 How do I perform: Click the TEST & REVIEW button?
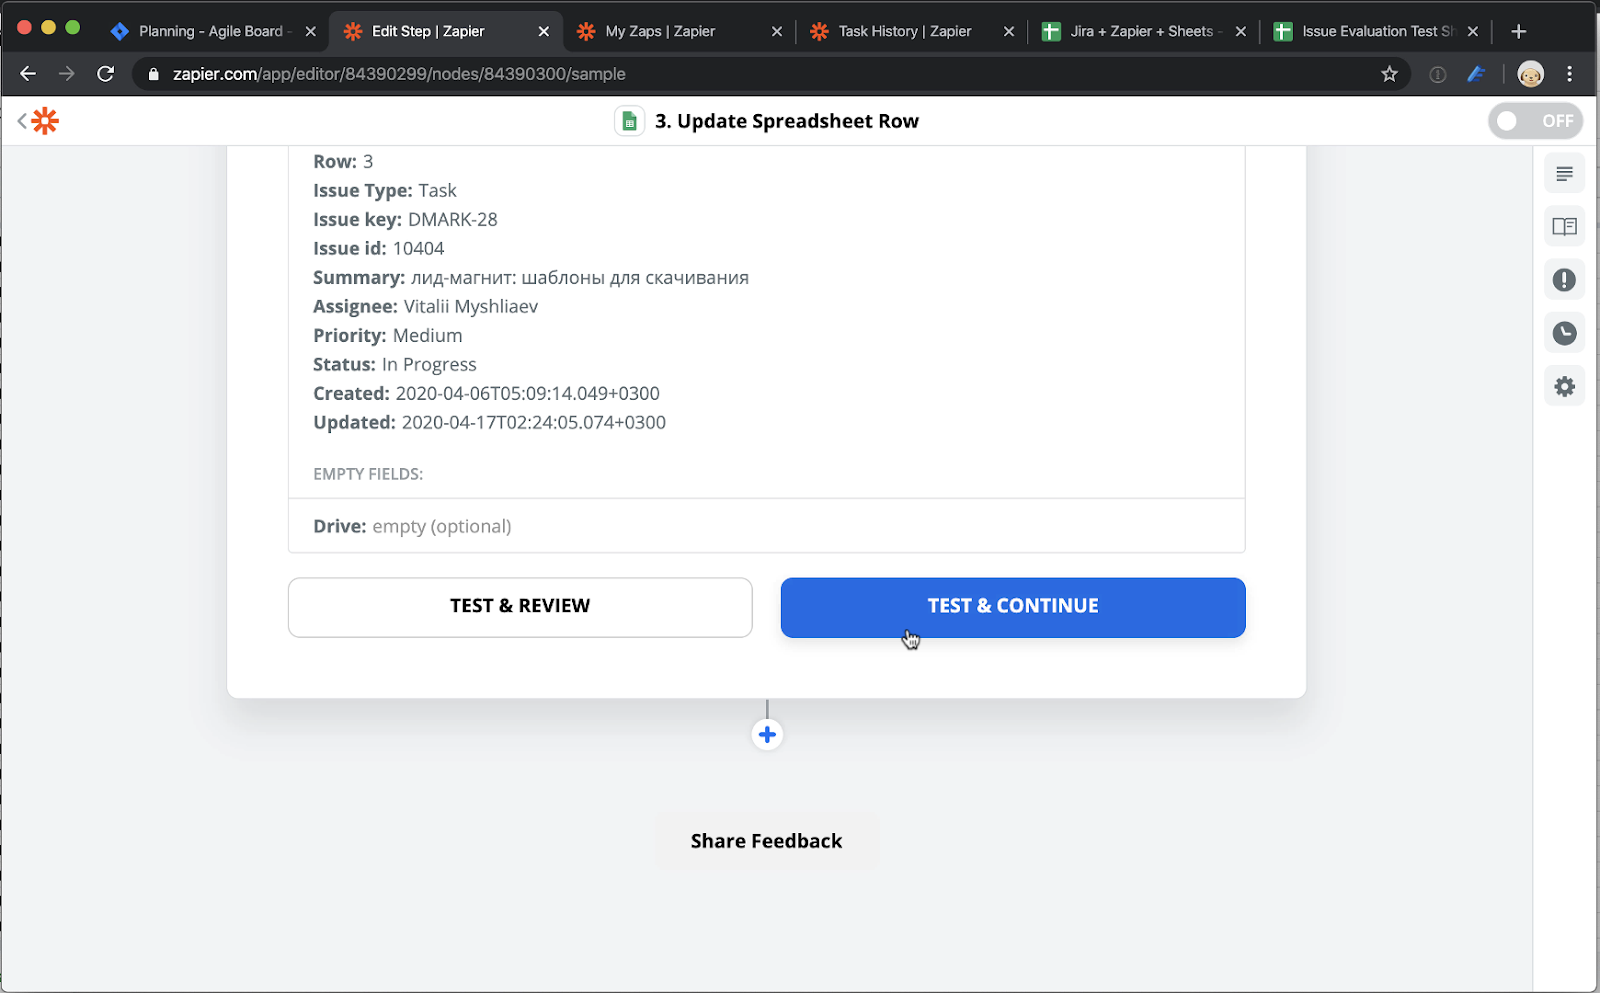point(520,607)
